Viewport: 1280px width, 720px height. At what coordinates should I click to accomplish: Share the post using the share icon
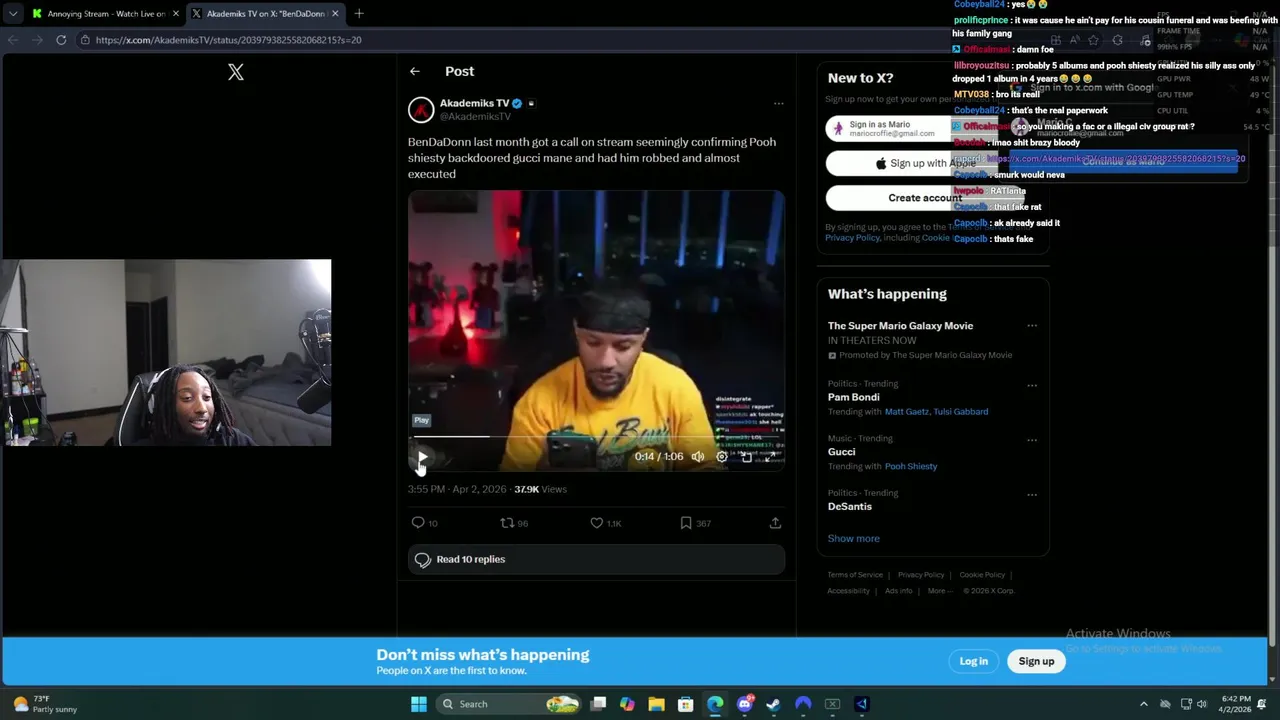click(x=775, y=523)
